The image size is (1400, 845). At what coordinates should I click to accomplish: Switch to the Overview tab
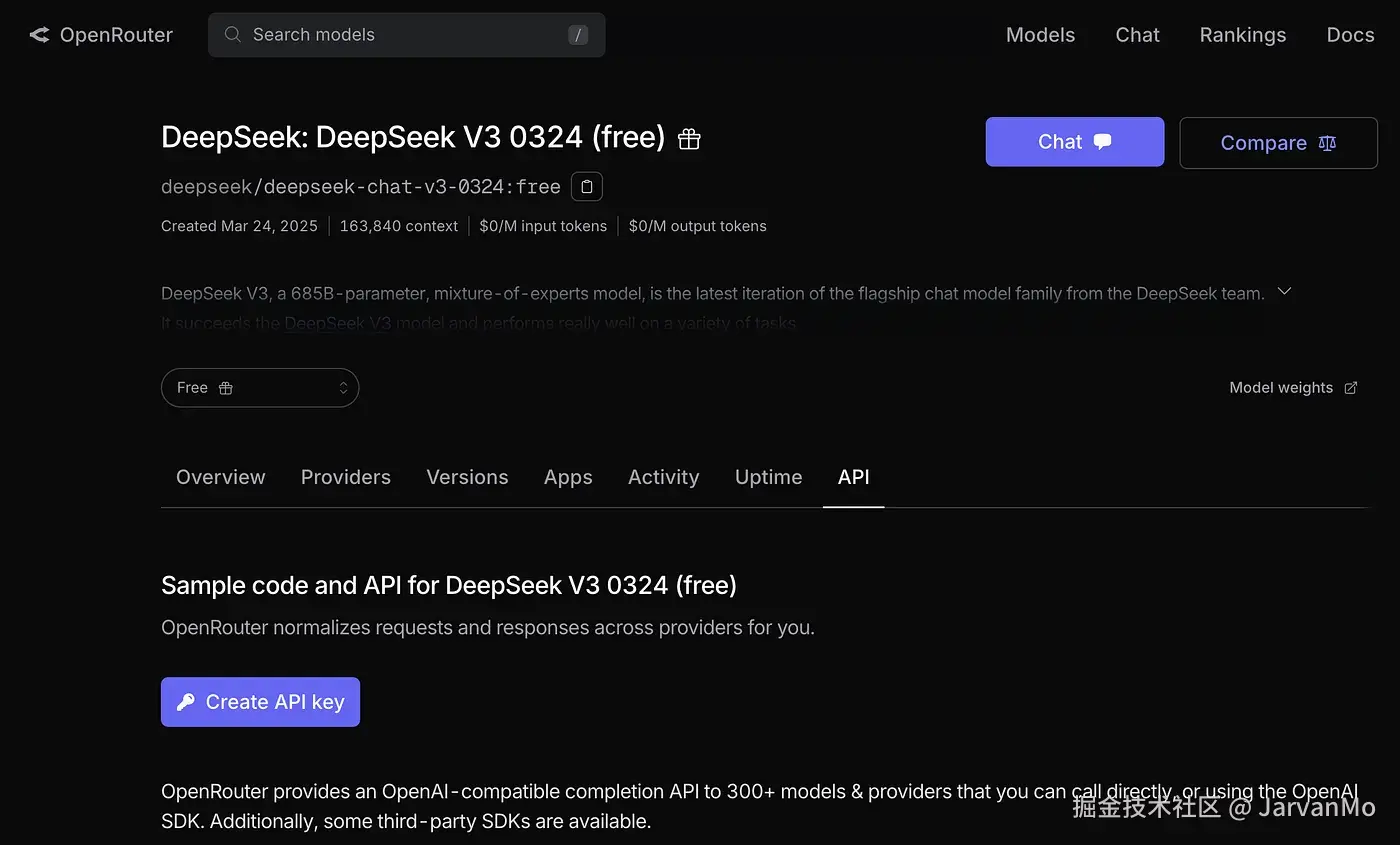221,477
